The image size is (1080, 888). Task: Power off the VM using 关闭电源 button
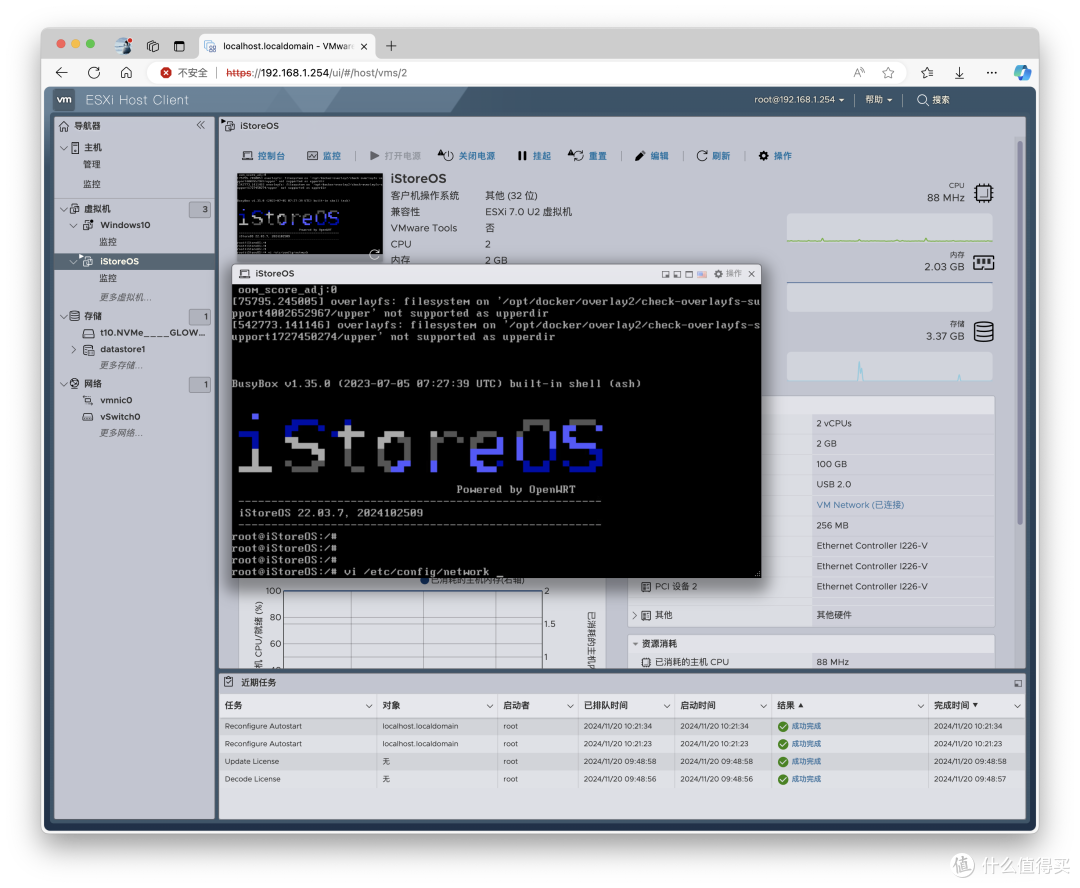pos(466,155)
